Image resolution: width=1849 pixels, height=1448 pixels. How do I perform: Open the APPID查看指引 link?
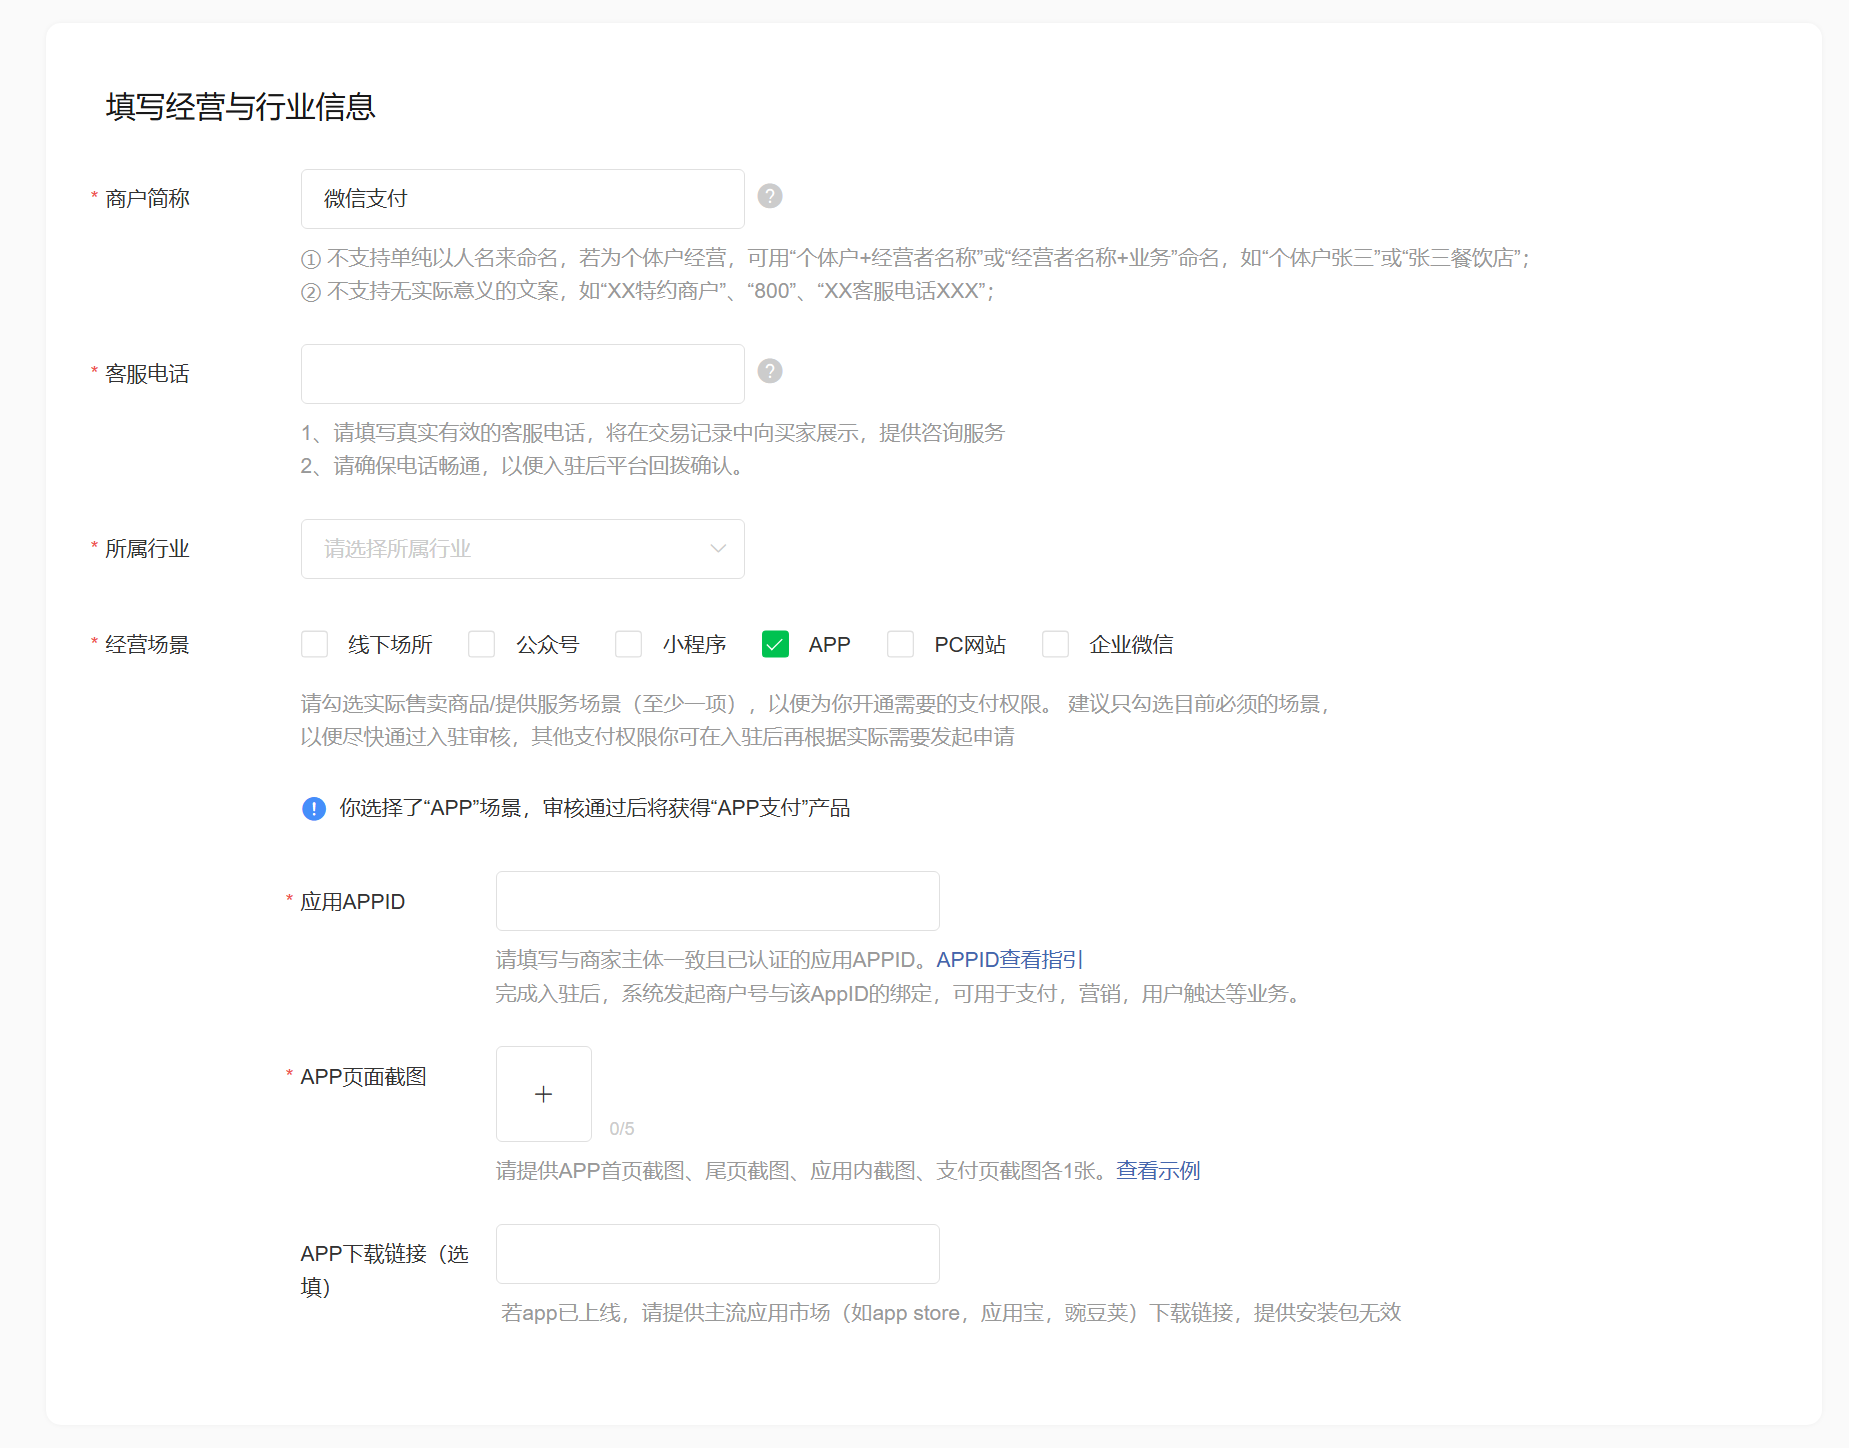1010,960
